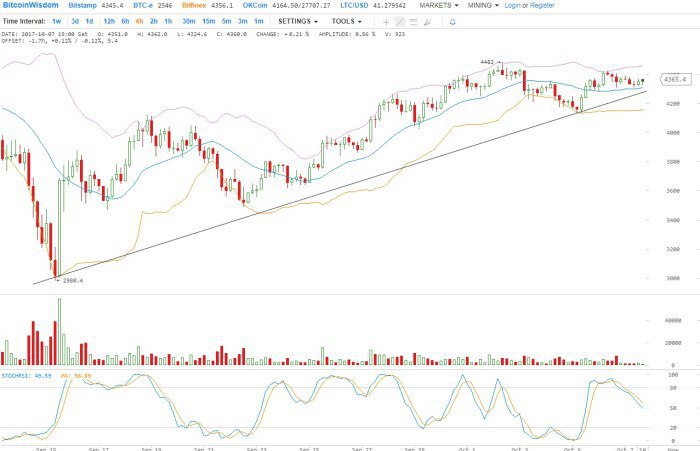The height and width of the screenshot is (451, 700).
Task: Click the 4365.4 current price tag
Action: coord(676,79)
